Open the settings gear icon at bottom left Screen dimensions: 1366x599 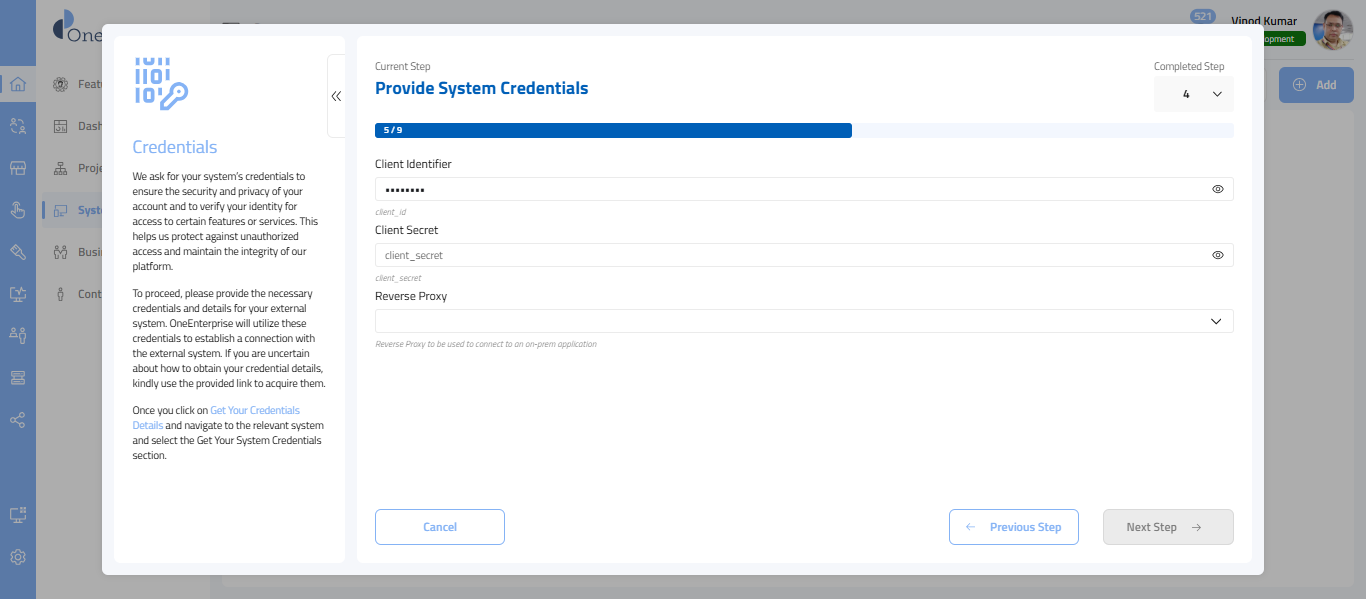coord(18,557)
